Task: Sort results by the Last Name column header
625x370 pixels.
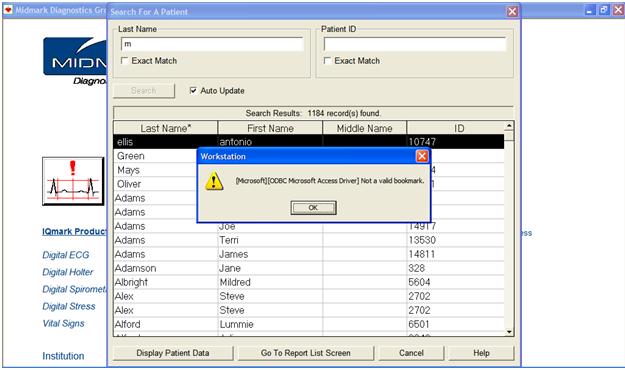Action: (x=166, y=128)
